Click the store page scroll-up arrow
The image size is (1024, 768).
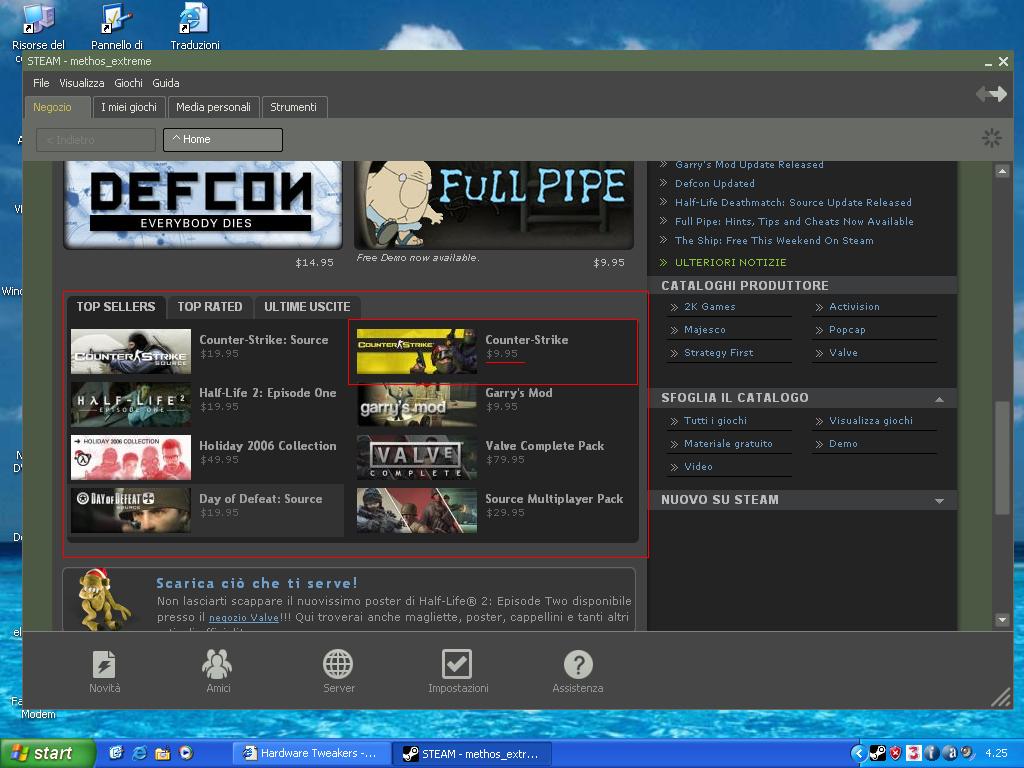(1002, 171)
